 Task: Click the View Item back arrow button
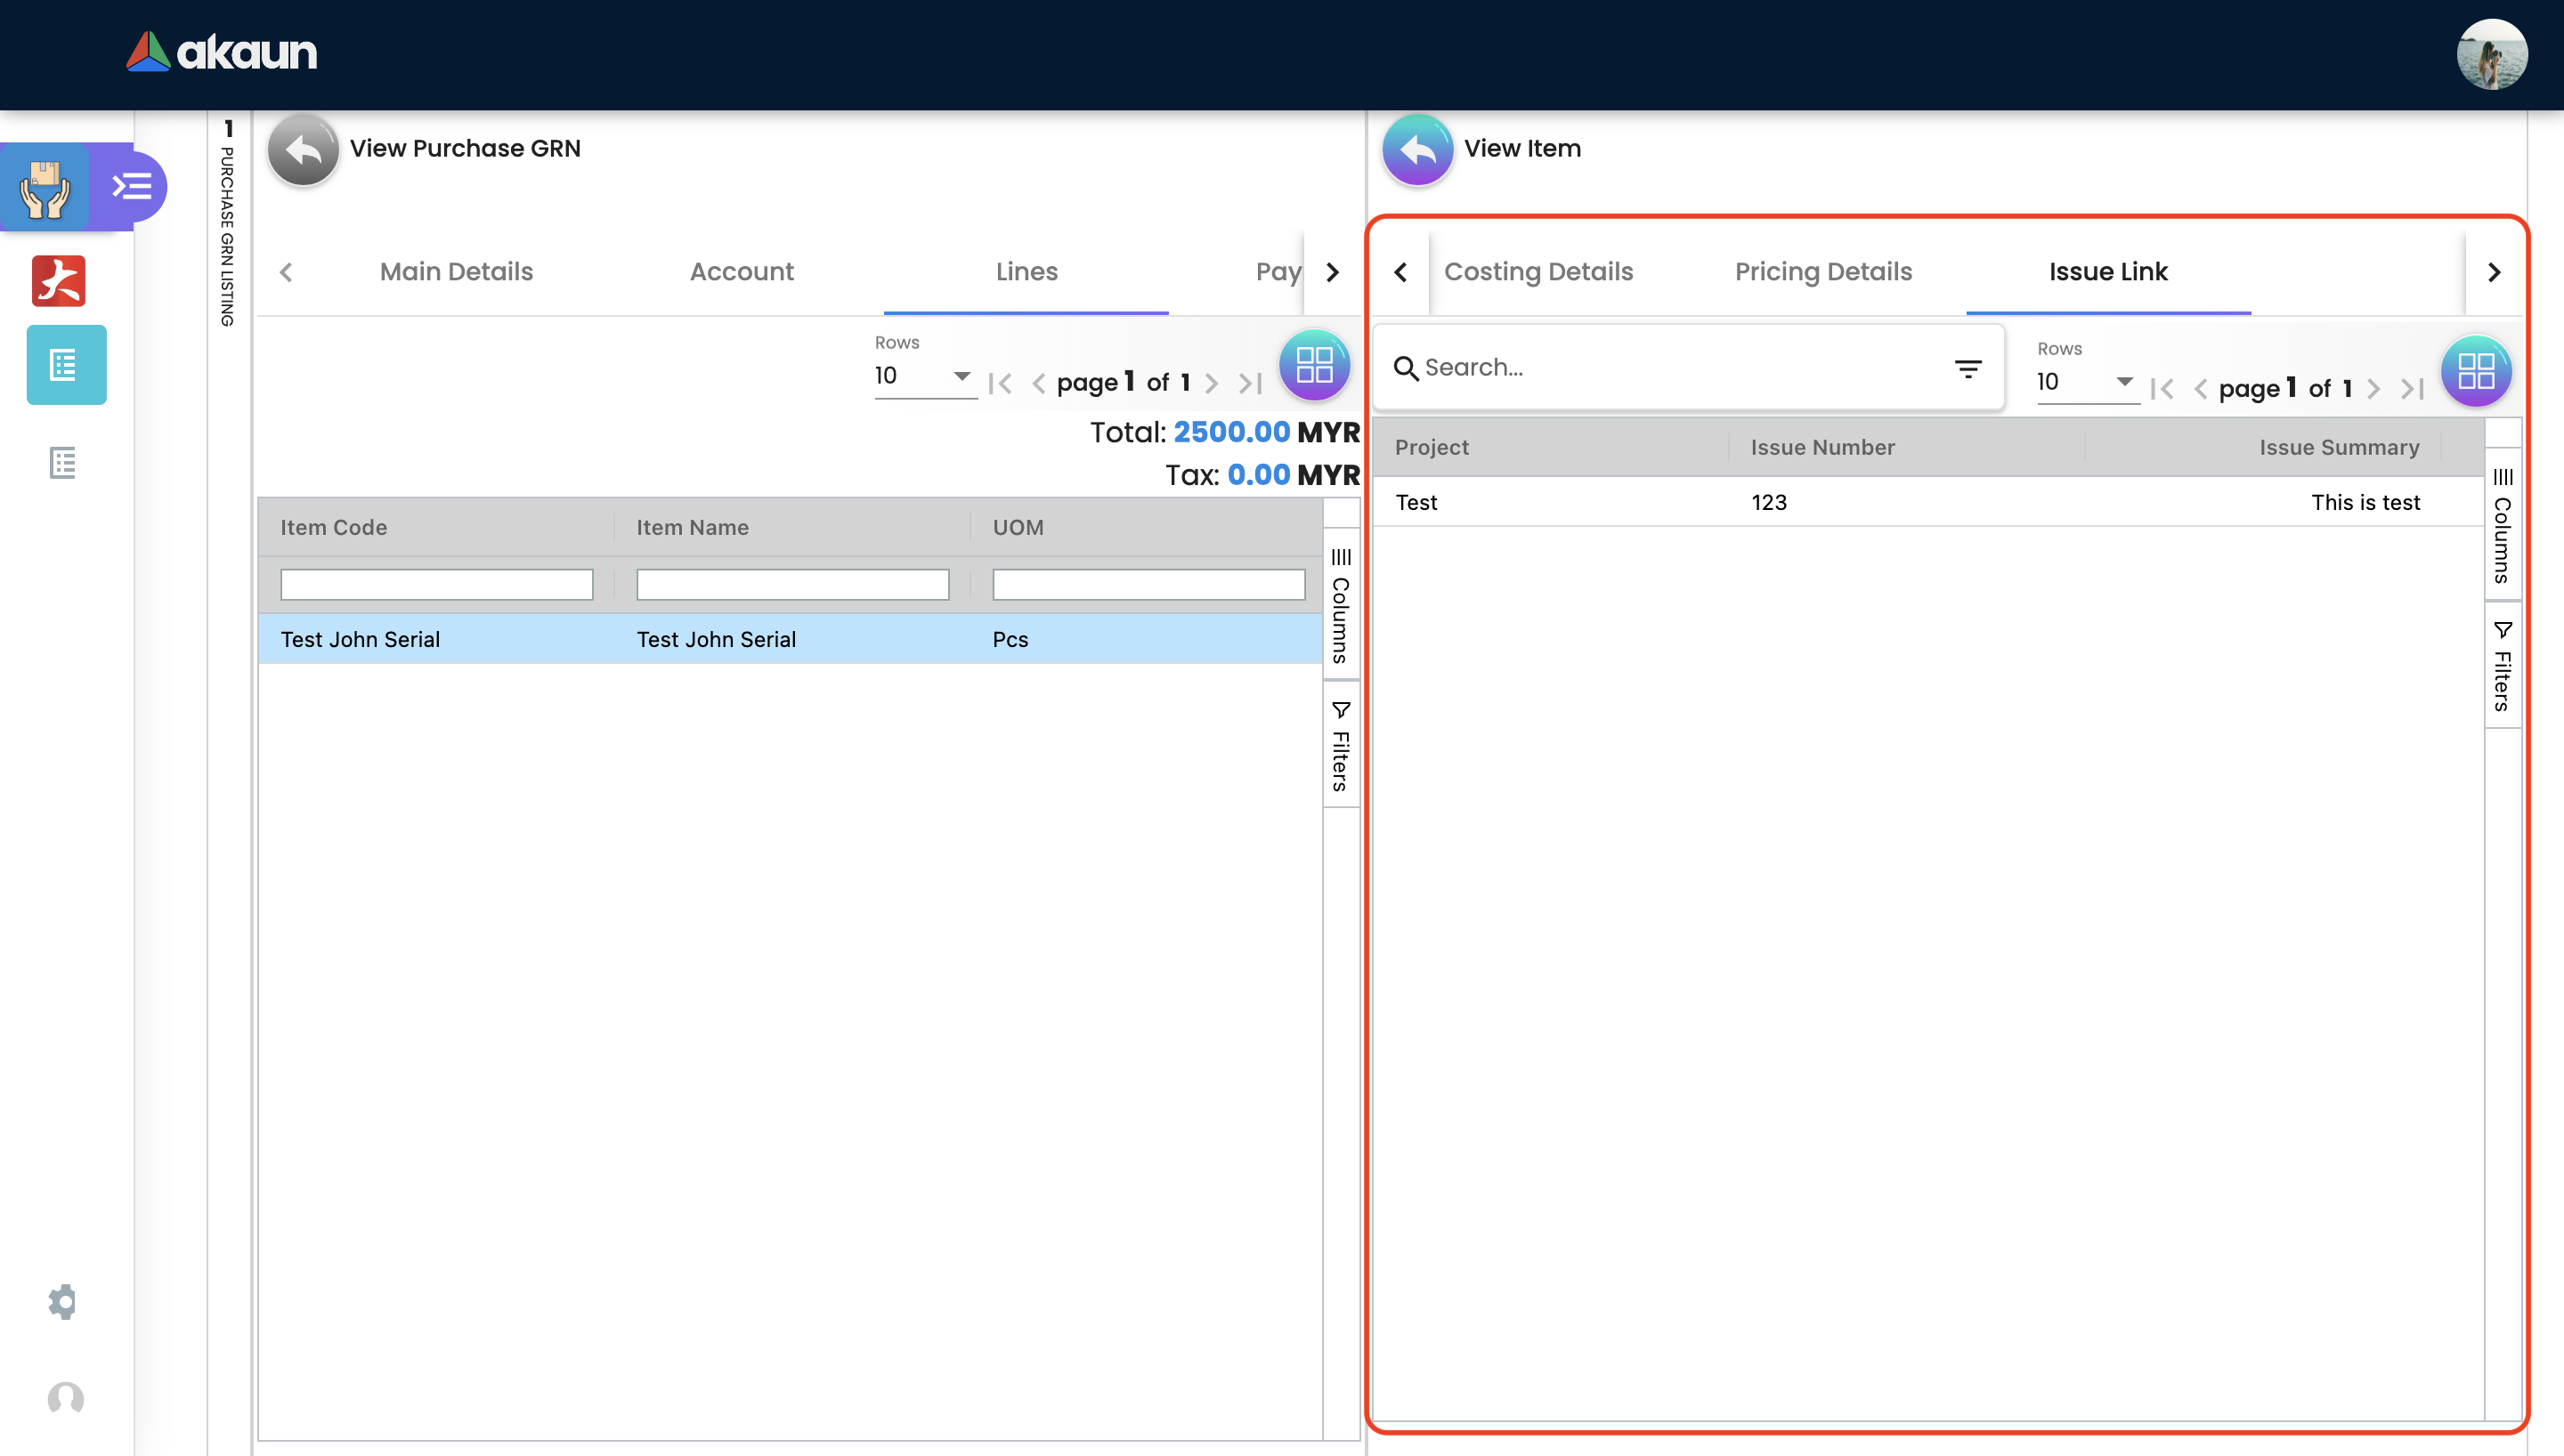[x=1417, y=150]
